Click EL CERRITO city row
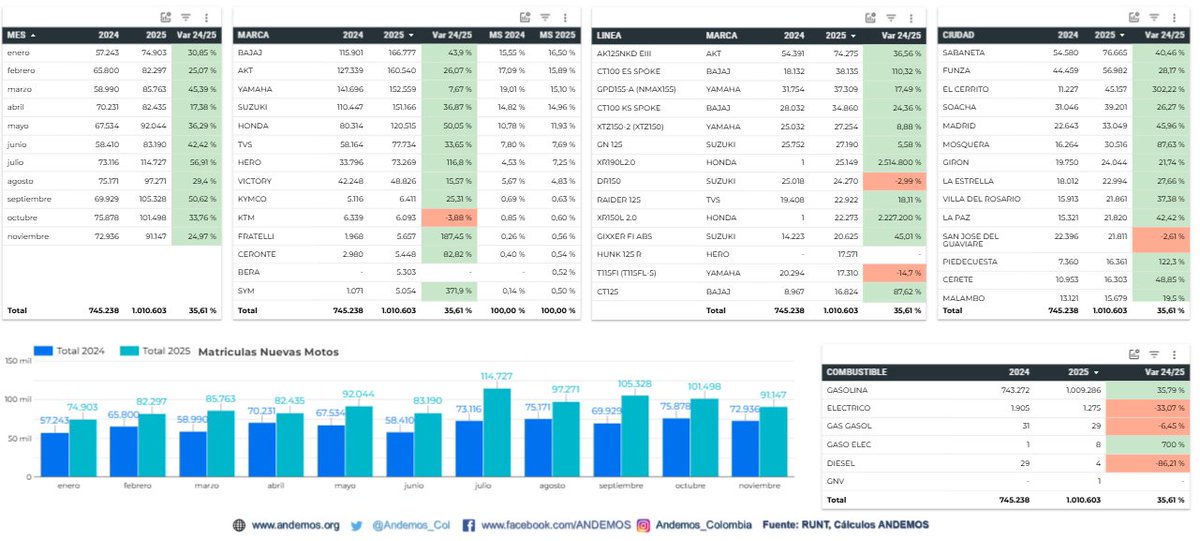1200x541 pixels. click(1065, 89)
